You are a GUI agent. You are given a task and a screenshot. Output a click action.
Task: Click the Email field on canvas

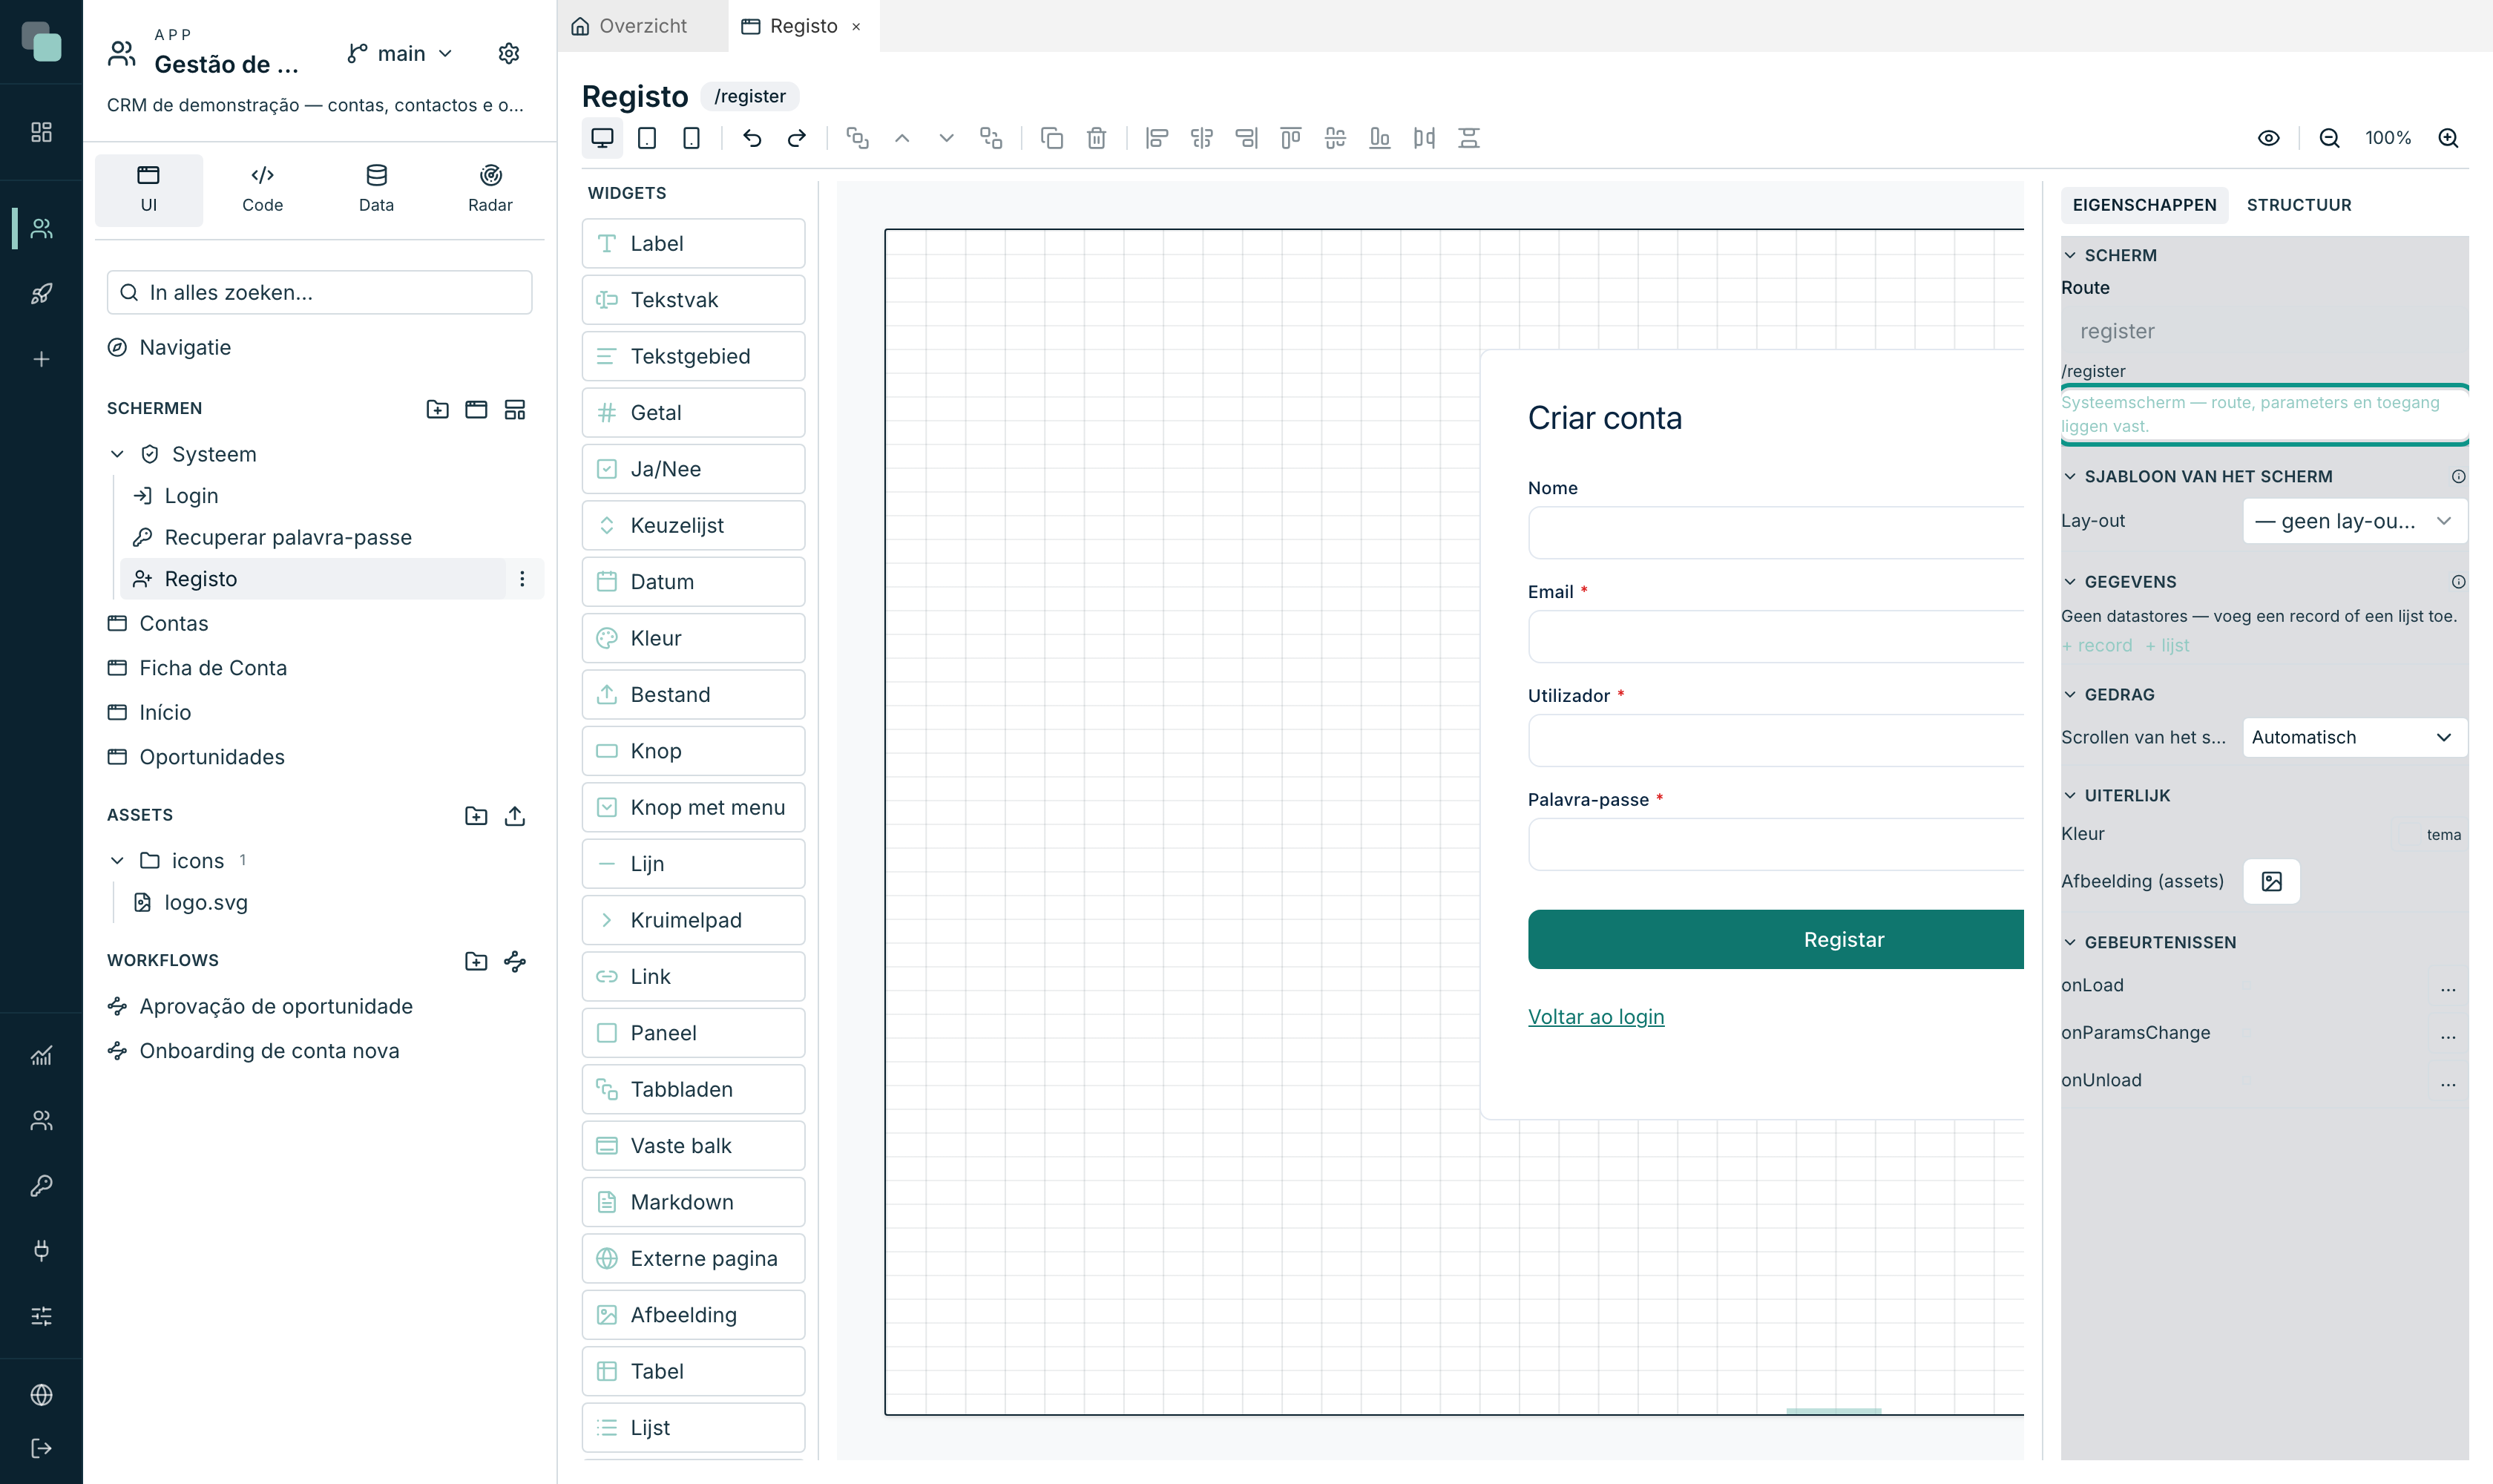(x=1776, y=637)
